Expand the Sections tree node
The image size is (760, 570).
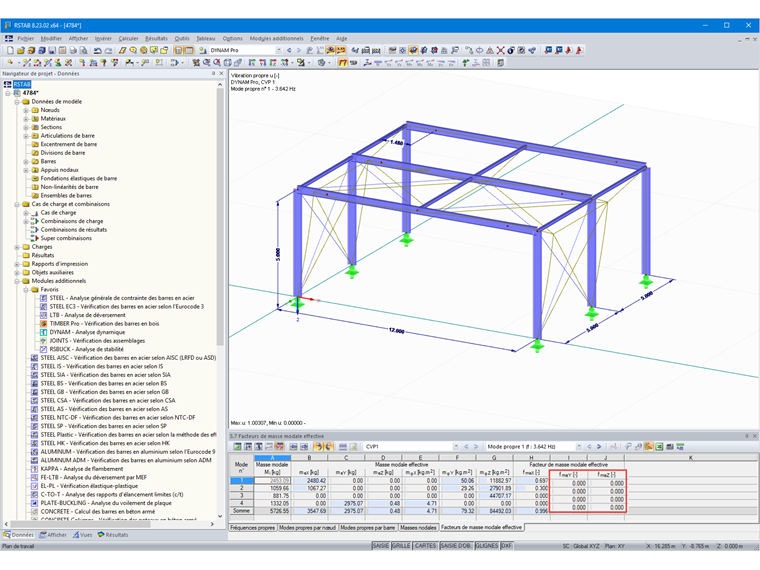coord(26,127)
